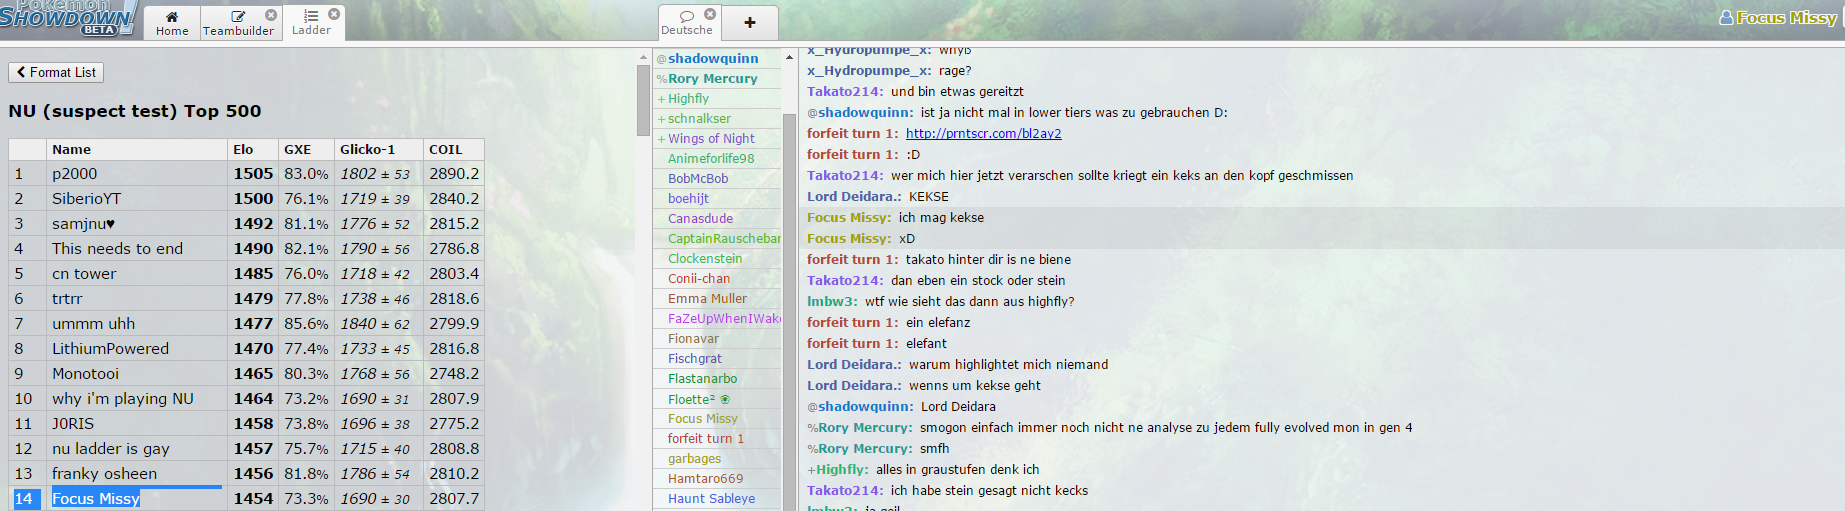
Task: Open the Home tab
Action: point(172,22)
